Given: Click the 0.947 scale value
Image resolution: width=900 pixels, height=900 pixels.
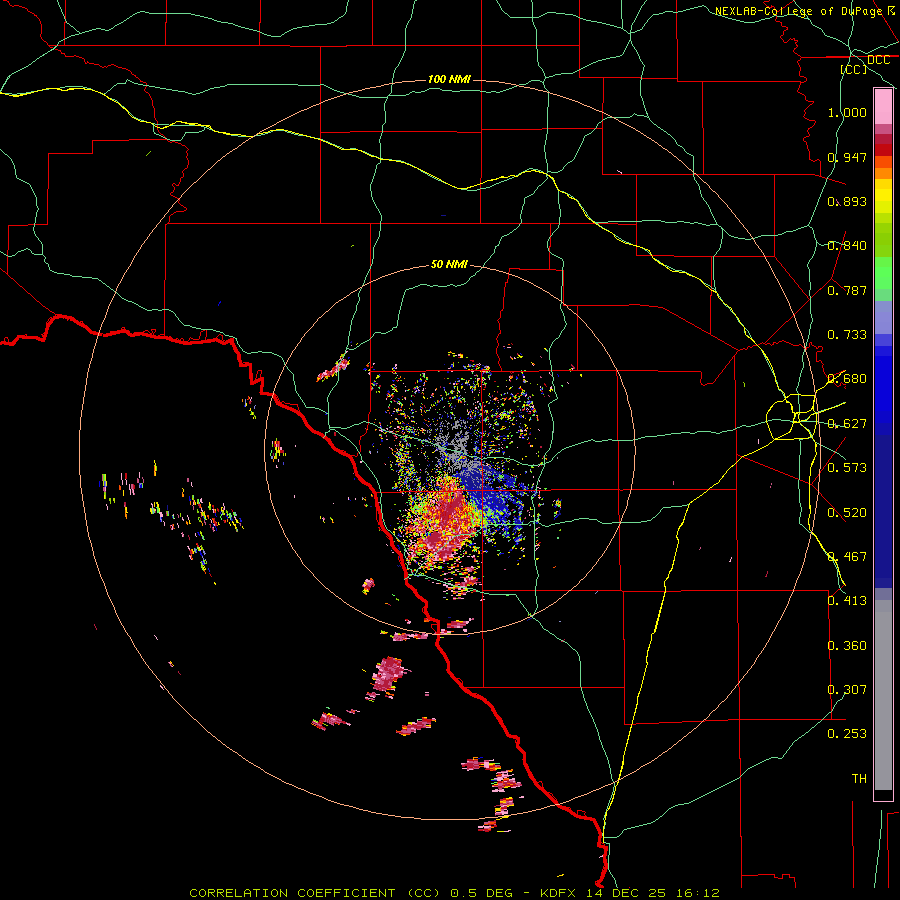Looking at the screenshot, I should point(847,157).
